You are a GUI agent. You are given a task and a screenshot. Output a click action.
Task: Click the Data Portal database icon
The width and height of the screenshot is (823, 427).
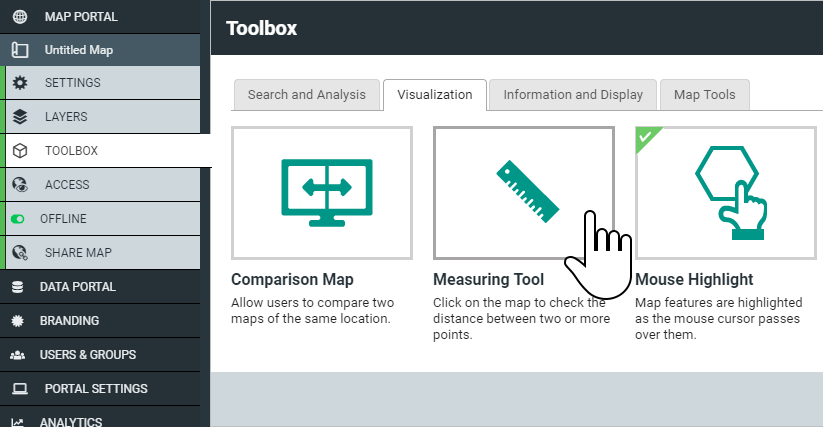17,287
